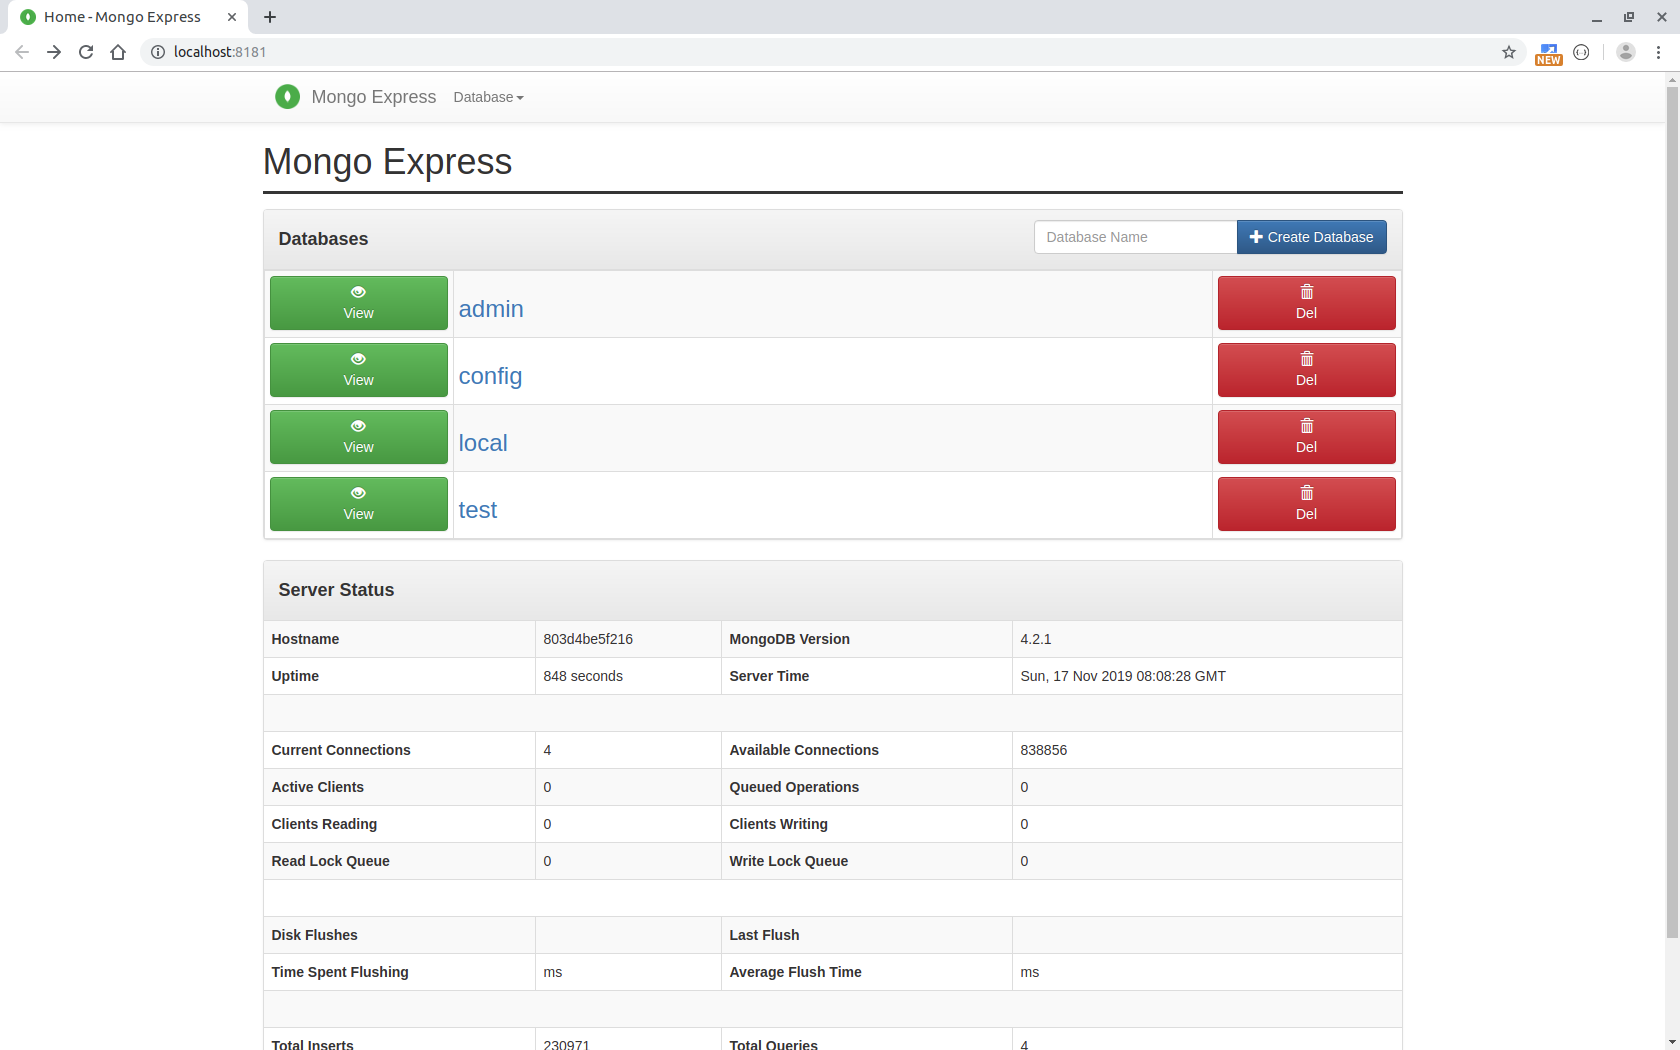The width and height of the screenshot is (1680, 1050).
Task: Select hostname value 803d4be5f216
Action: [588, 639]
